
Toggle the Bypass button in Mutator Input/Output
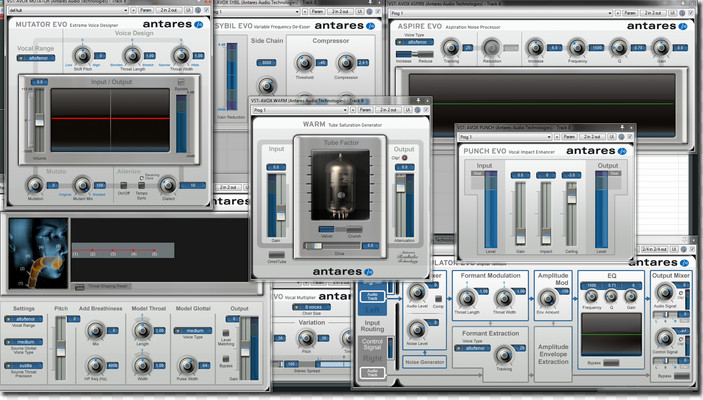pos(181,82)
